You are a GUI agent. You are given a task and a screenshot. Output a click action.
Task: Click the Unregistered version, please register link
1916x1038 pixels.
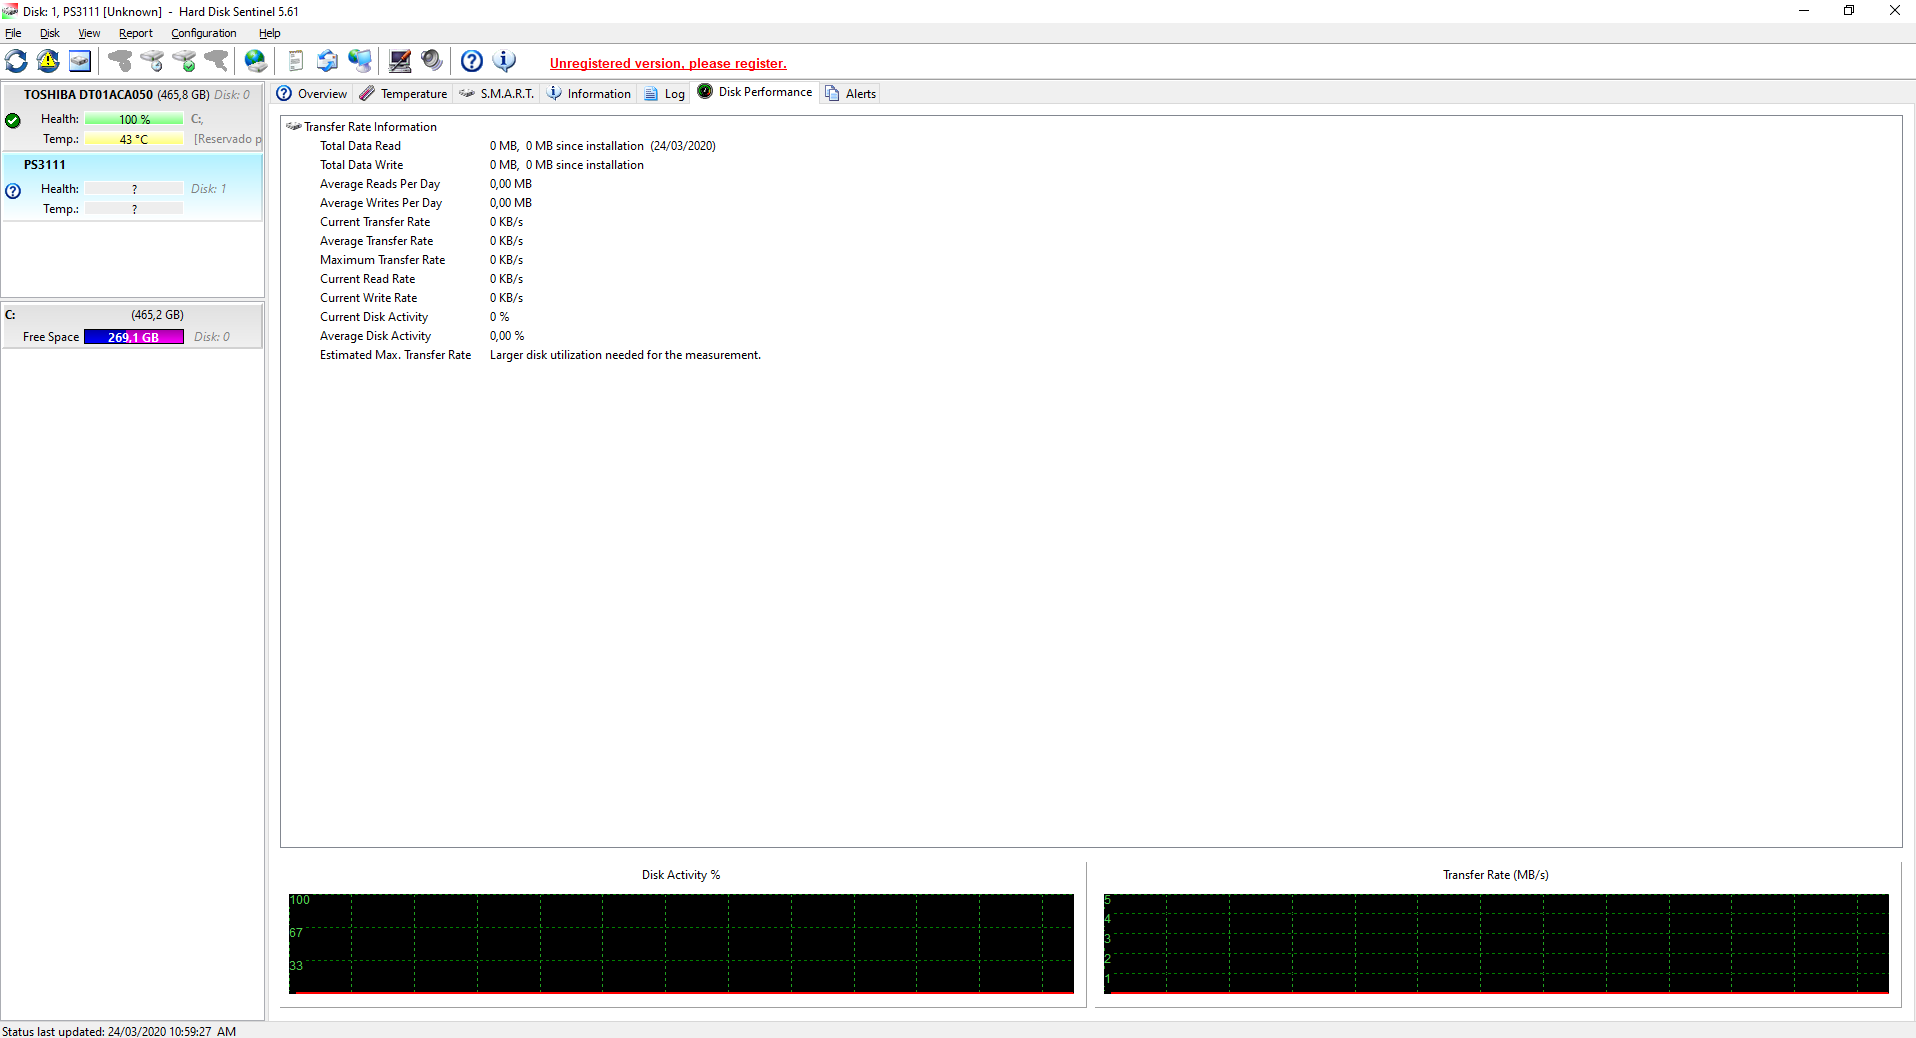pos(668,63)
